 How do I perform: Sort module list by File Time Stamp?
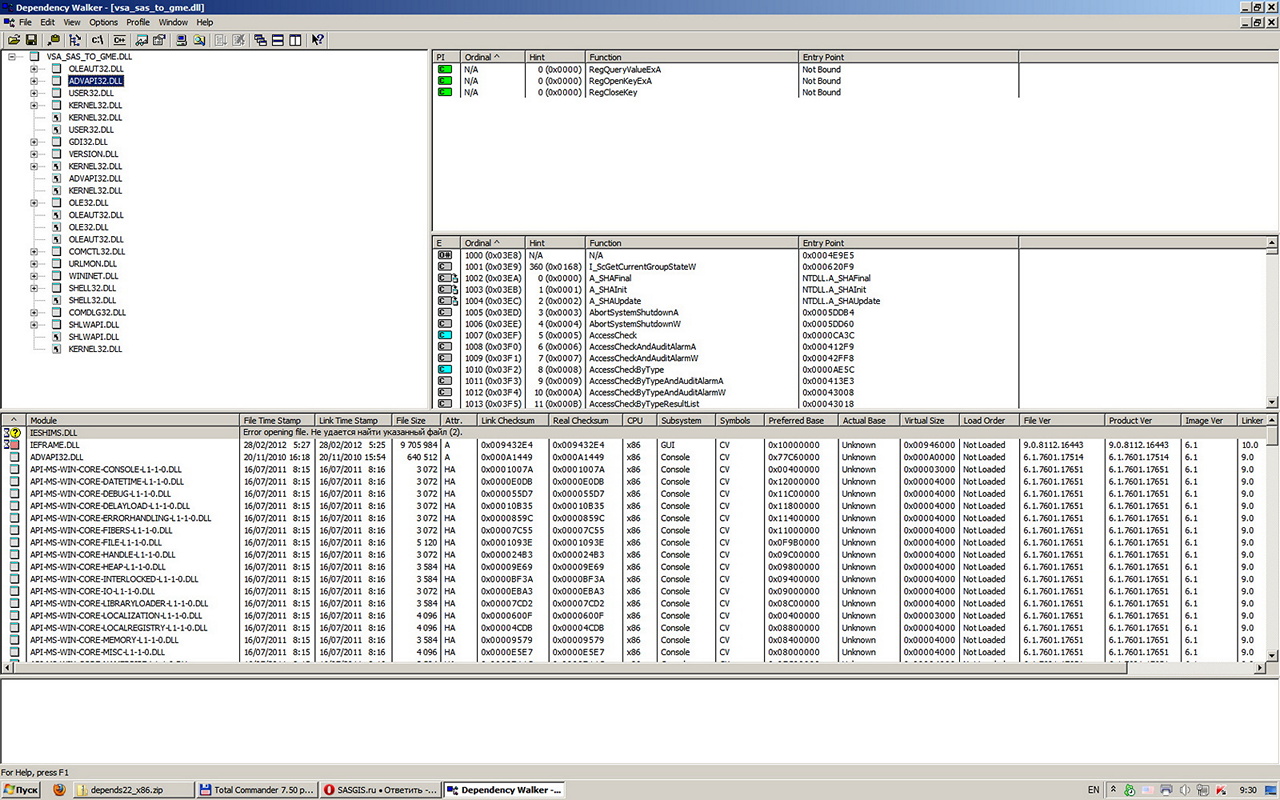pos(277,421)
